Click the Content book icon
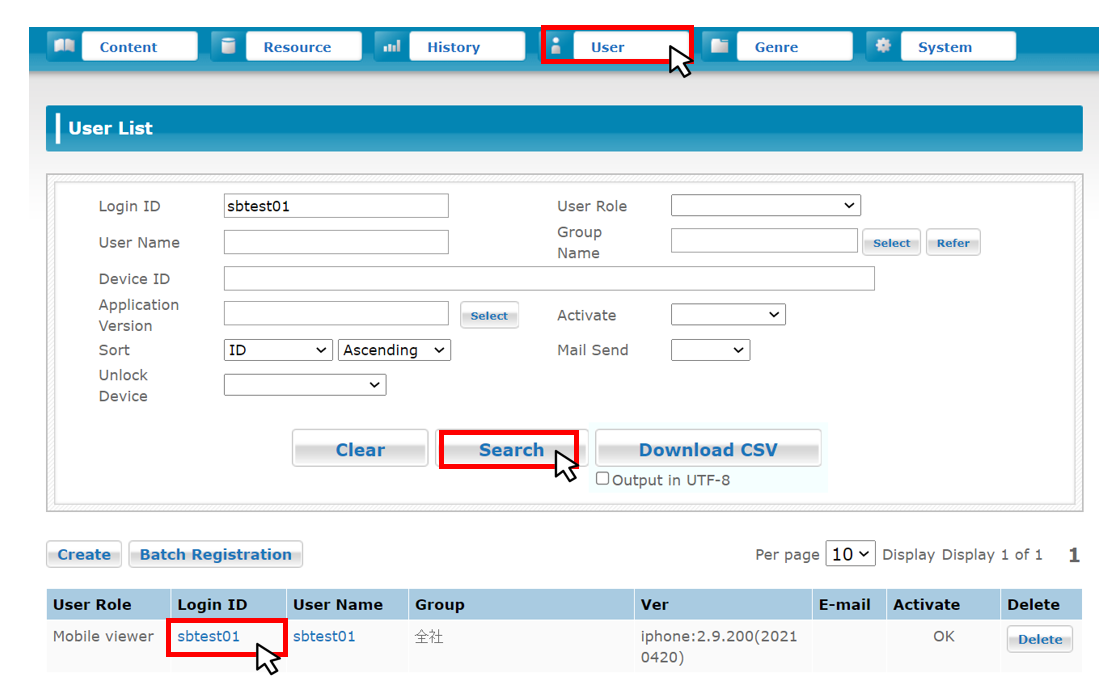 [x=63, y=46]
